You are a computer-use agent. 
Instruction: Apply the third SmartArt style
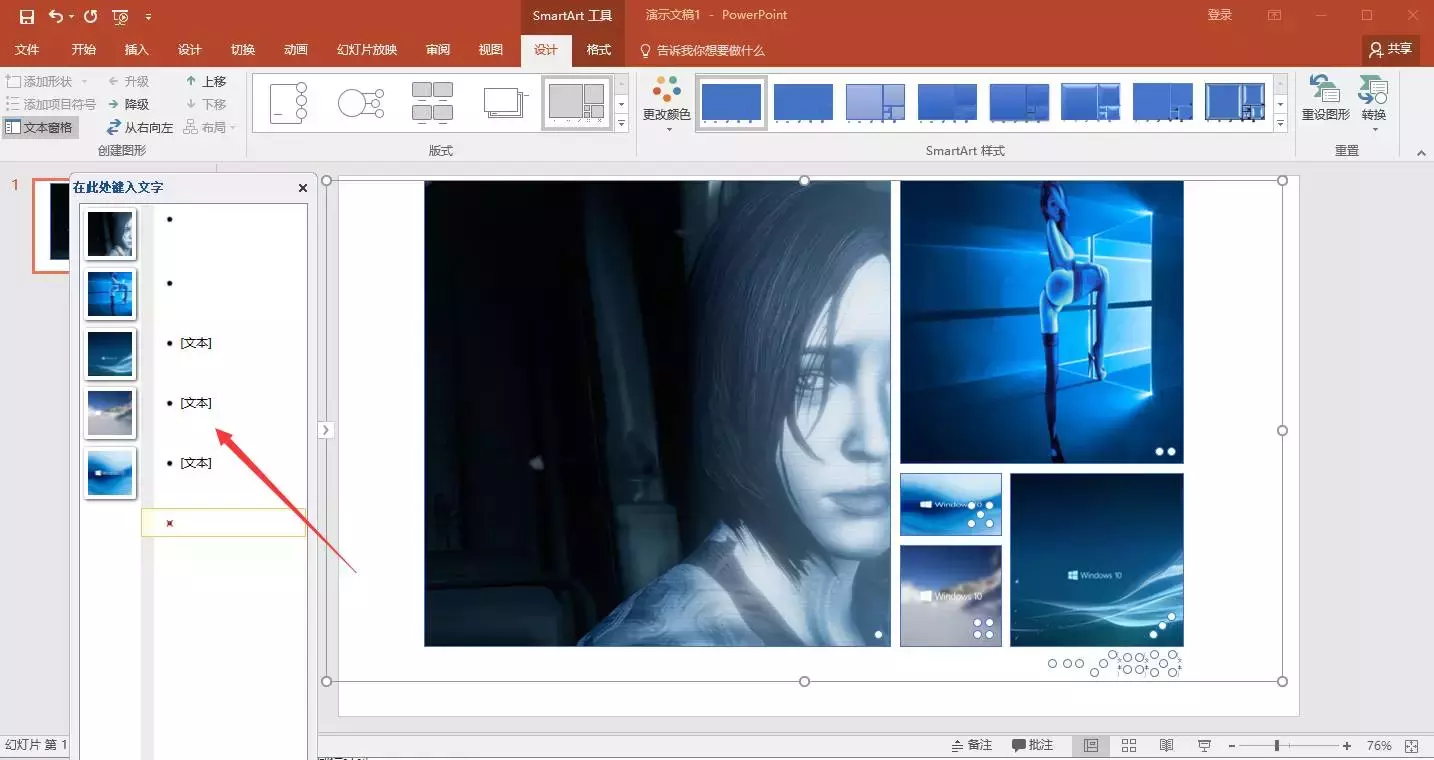click(875, 103)
